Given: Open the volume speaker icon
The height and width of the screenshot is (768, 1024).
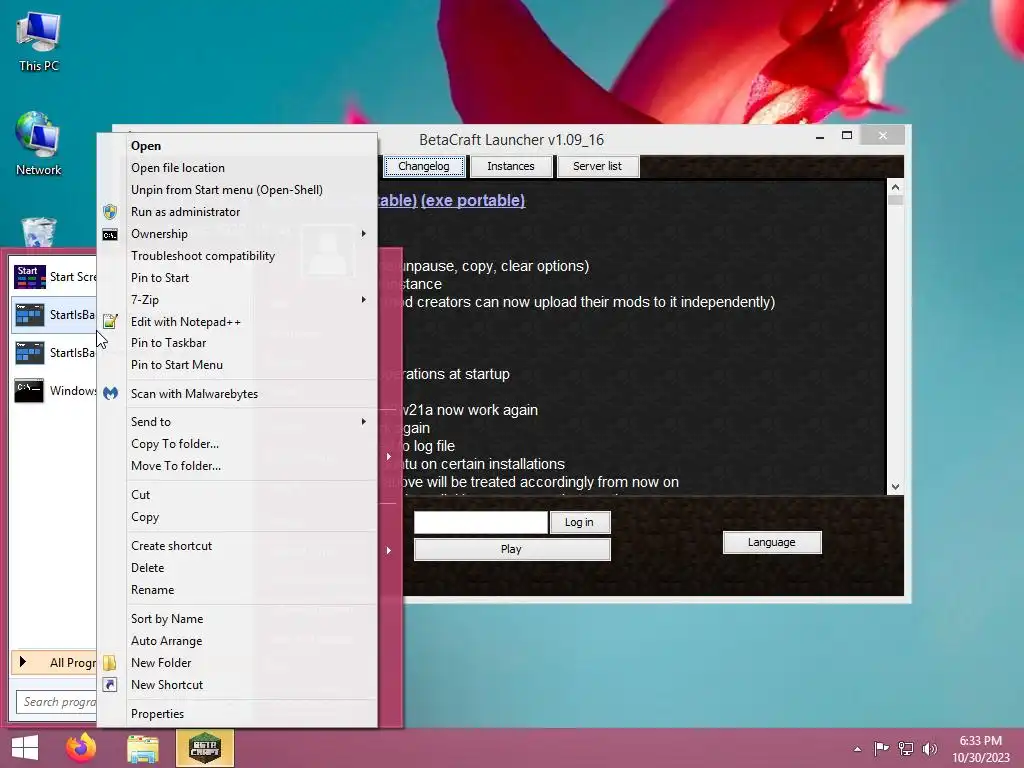Looking at the screenshot, I should pyautogui.click(x=930, y=748).
